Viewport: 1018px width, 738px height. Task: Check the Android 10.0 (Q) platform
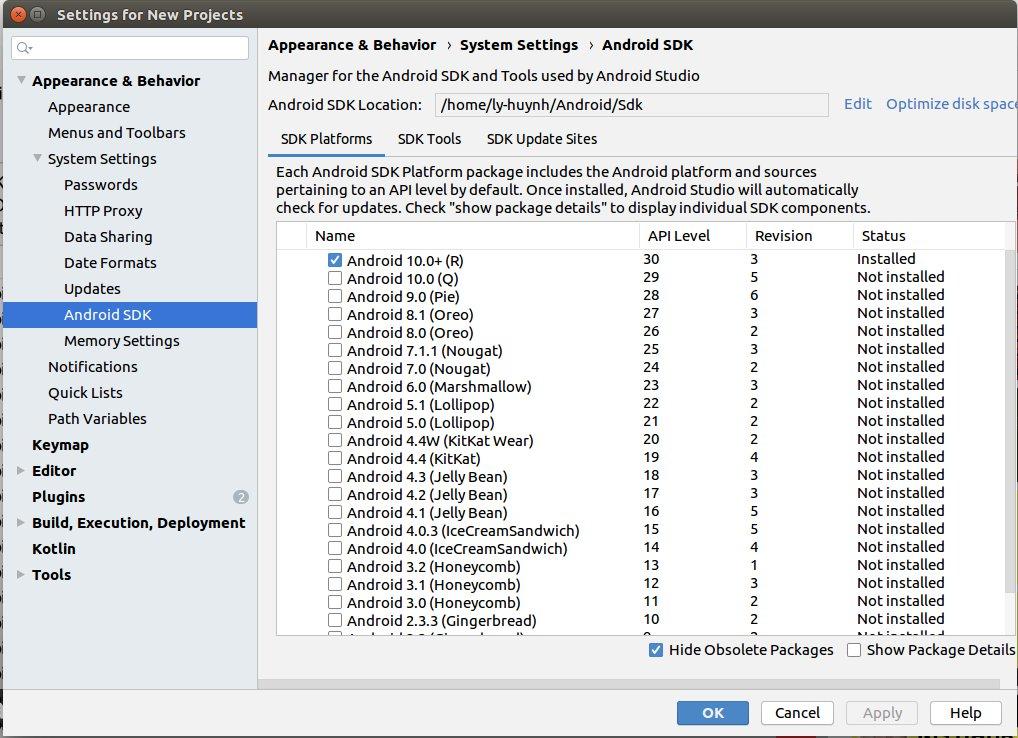[x=335, y=278]
